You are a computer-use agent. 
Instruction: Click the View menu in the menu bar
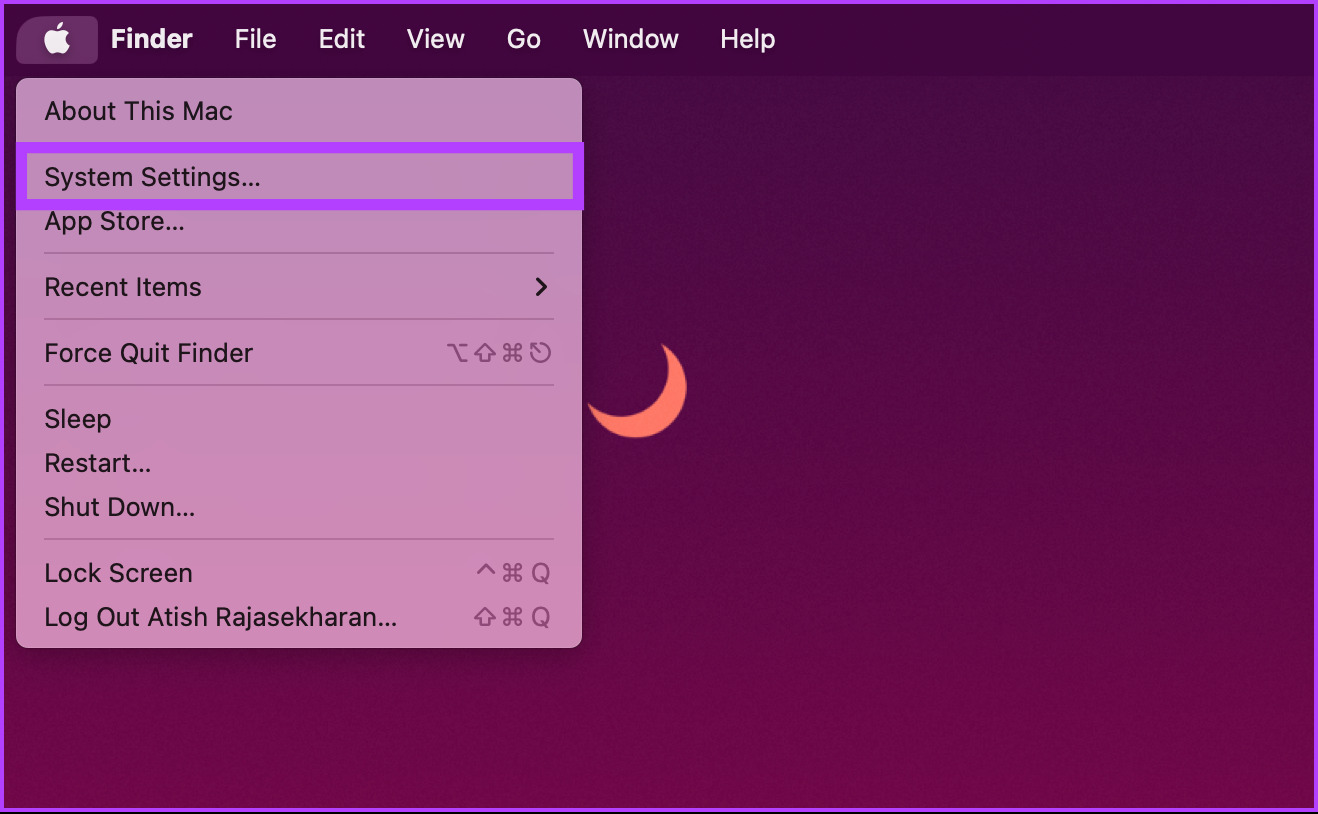tap(435, 39)
